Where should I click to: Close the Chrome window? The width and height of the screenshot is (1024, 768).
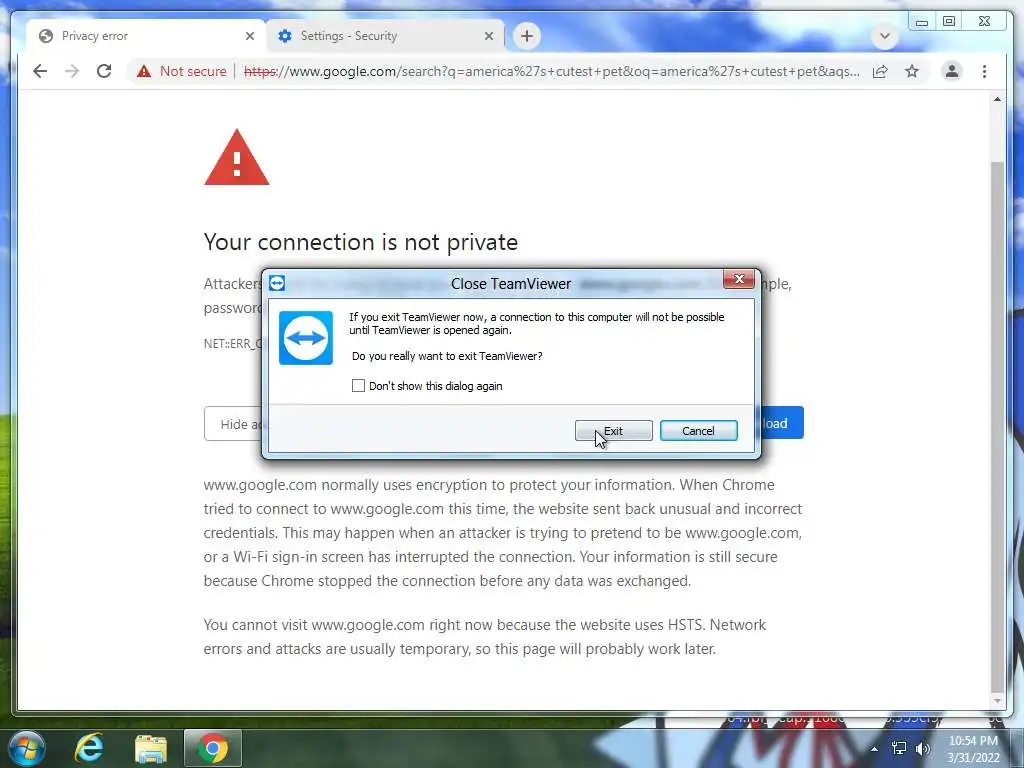984,22
